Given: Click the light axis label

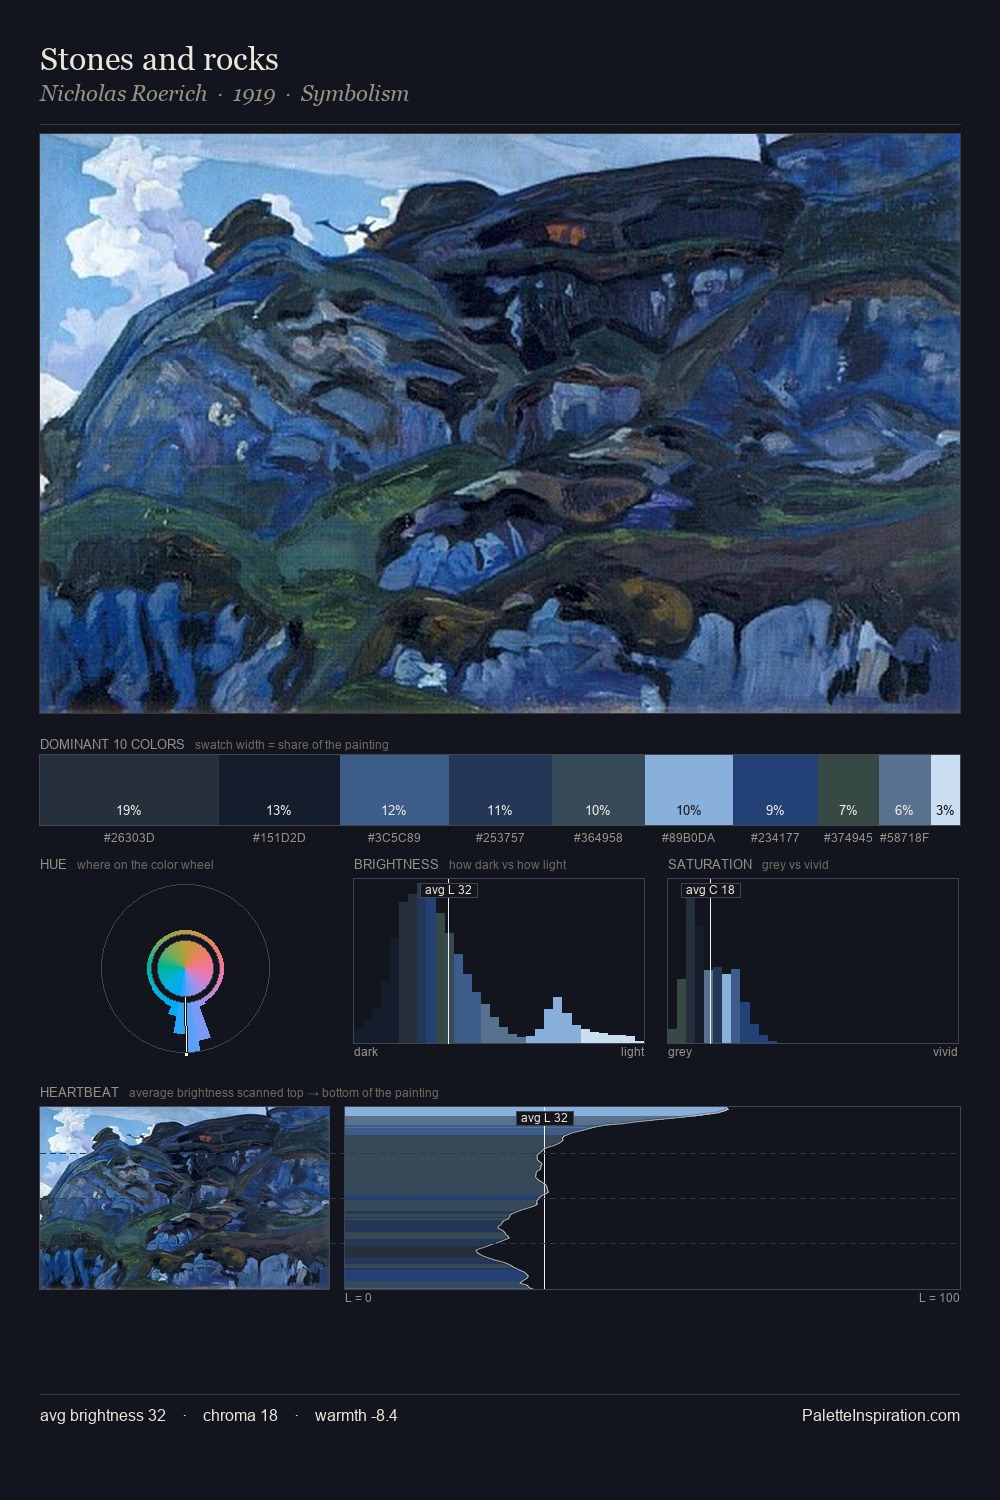Looking at the screenshot, I should pos(633,1052).
